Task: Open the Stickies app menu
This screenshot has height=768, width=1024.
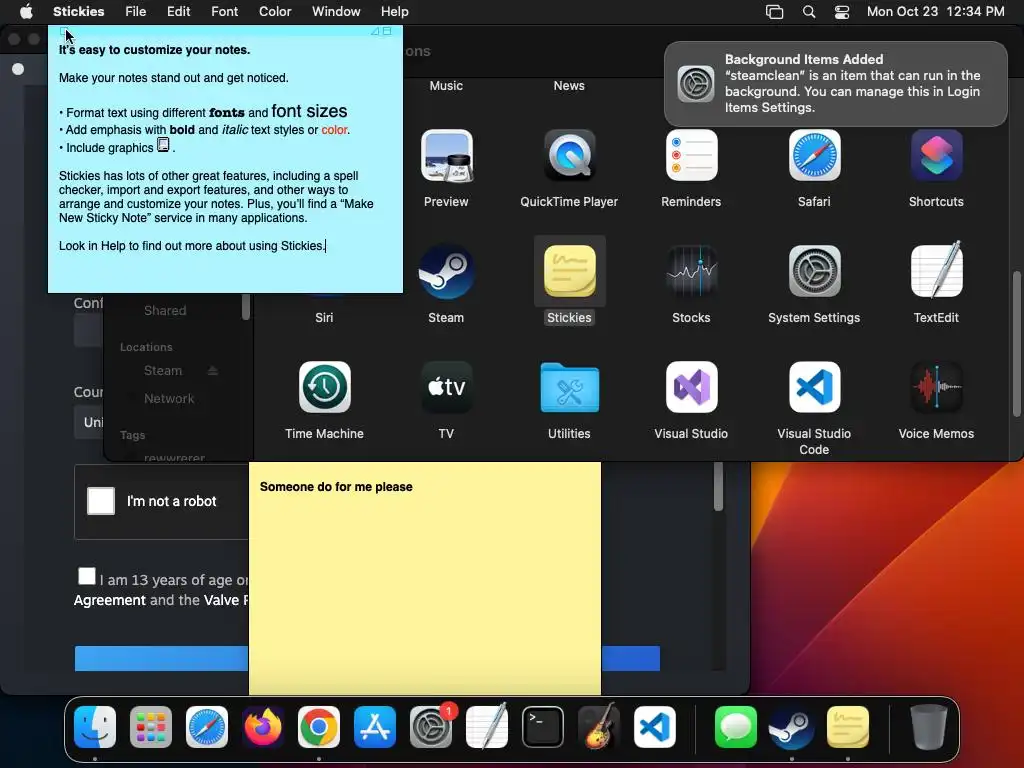Action: pos(78,12)
